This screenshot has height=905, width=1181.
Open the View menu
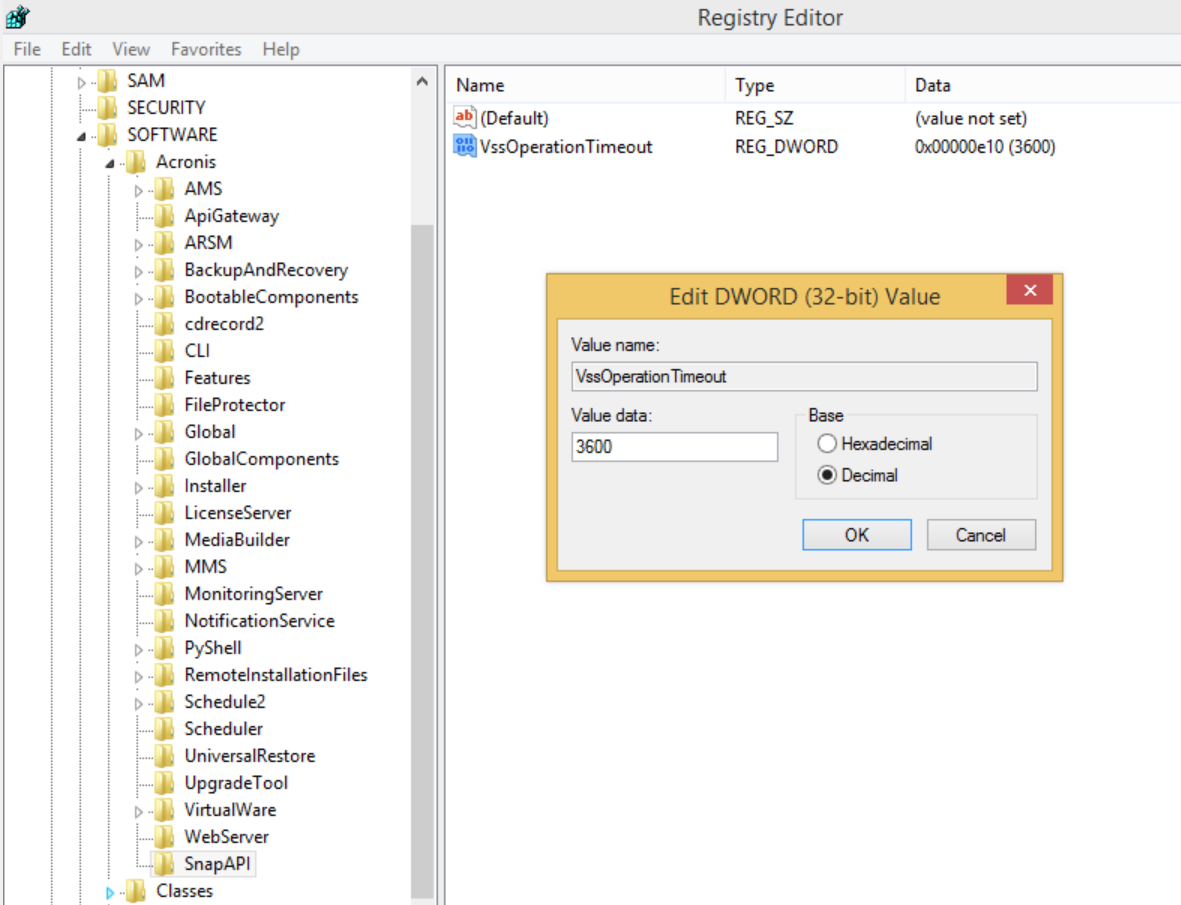tap(131, 49)
